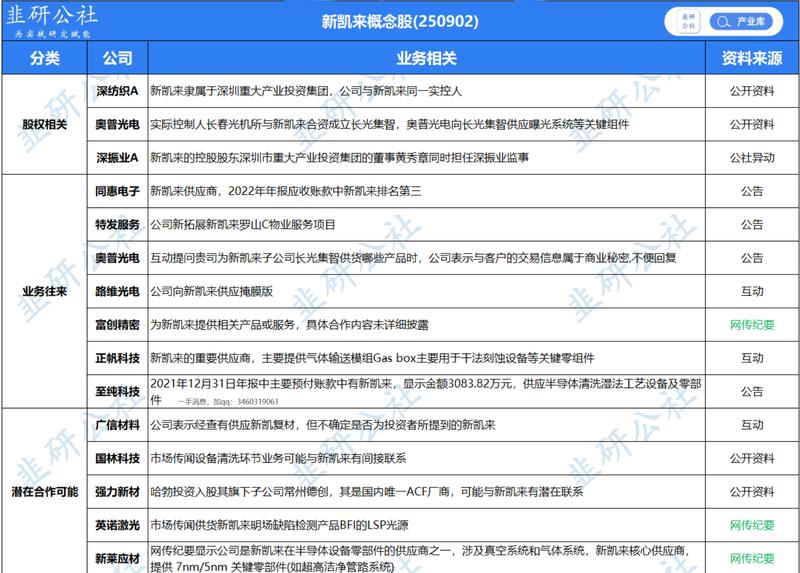Click the 分类 column header
This screenshot has height=573, width=800.
click(x=44, y=58)
